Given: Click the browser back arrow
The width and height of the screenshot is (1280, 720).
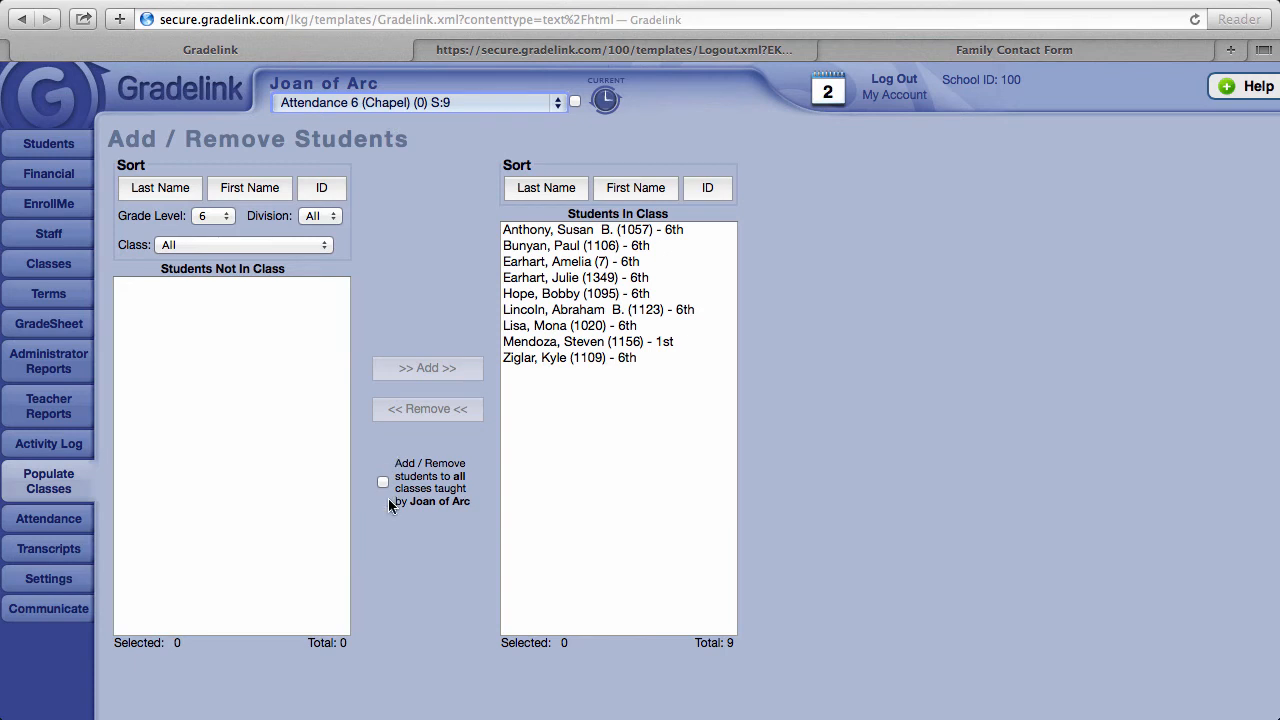Looking at the screenshot, I should coord(21,19).
